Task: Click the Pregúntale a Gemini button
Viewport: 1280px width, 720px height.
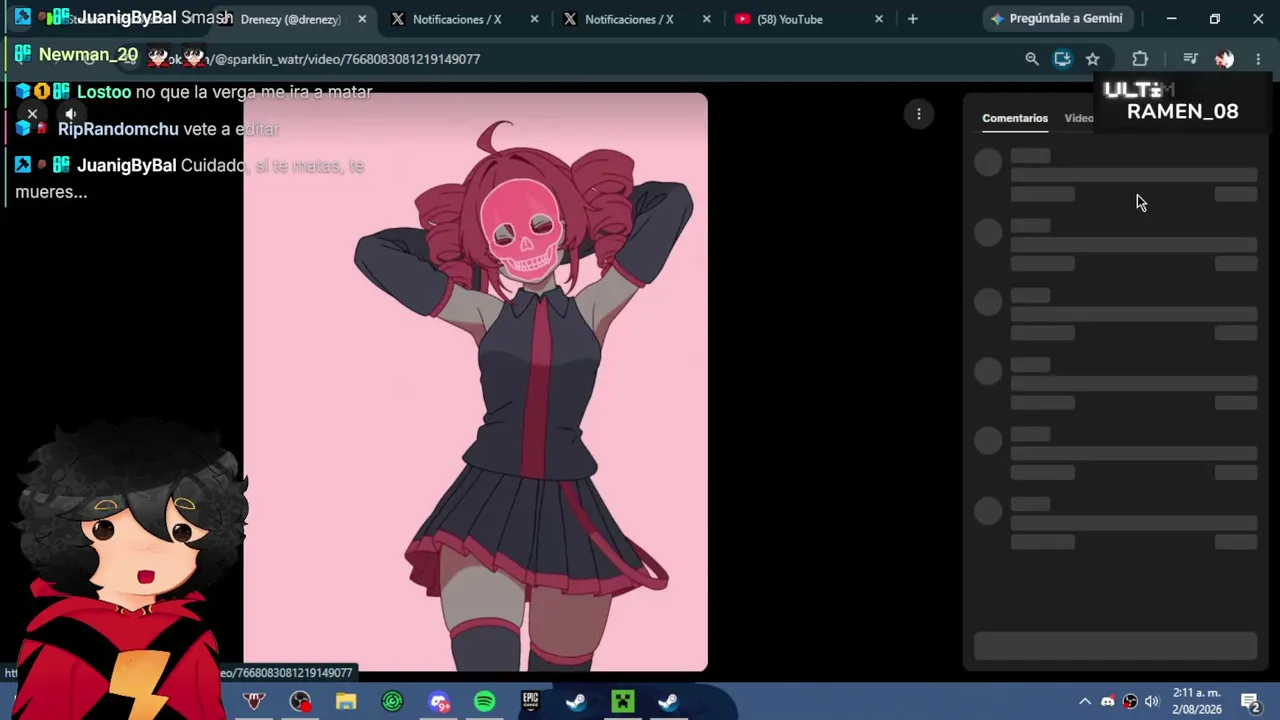Action: (1057, 18)
